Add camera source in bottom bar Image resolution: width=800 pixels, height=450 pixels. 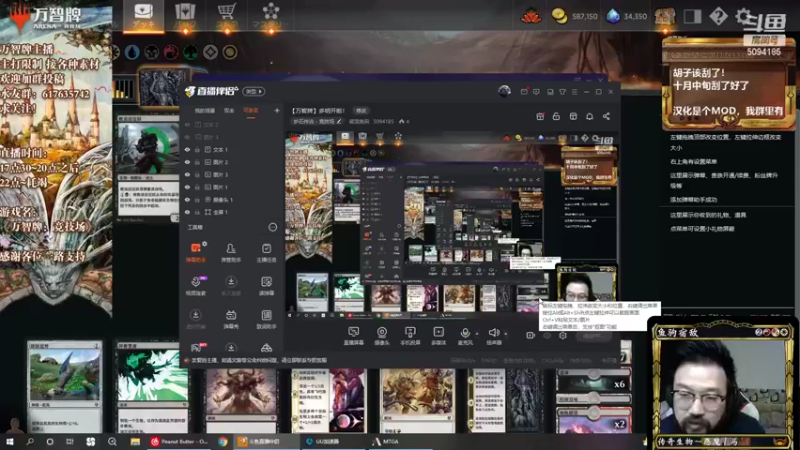coord(382,336)
